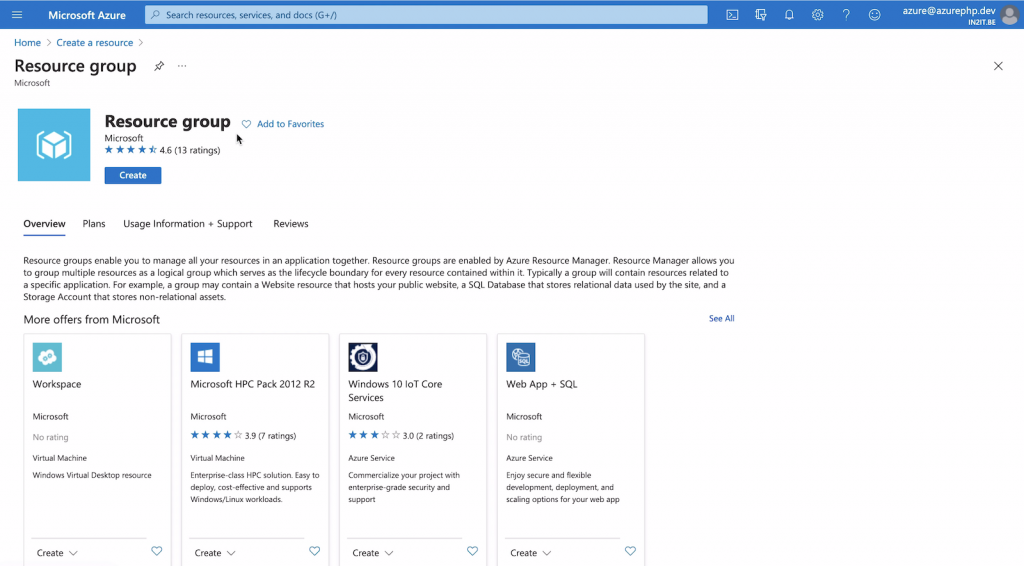Open Cloud Shell from the top bar
The height and width of the screenshot is (566, 1024).
[732, 14]
